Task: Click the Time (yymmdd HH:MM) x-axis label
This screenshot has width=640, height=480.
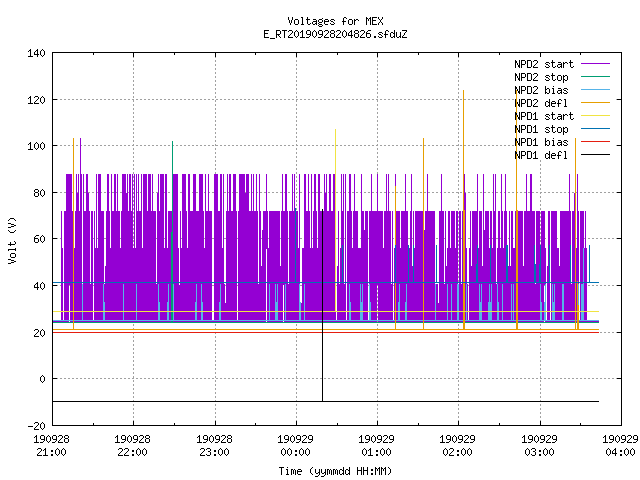Action: point(335,471)
